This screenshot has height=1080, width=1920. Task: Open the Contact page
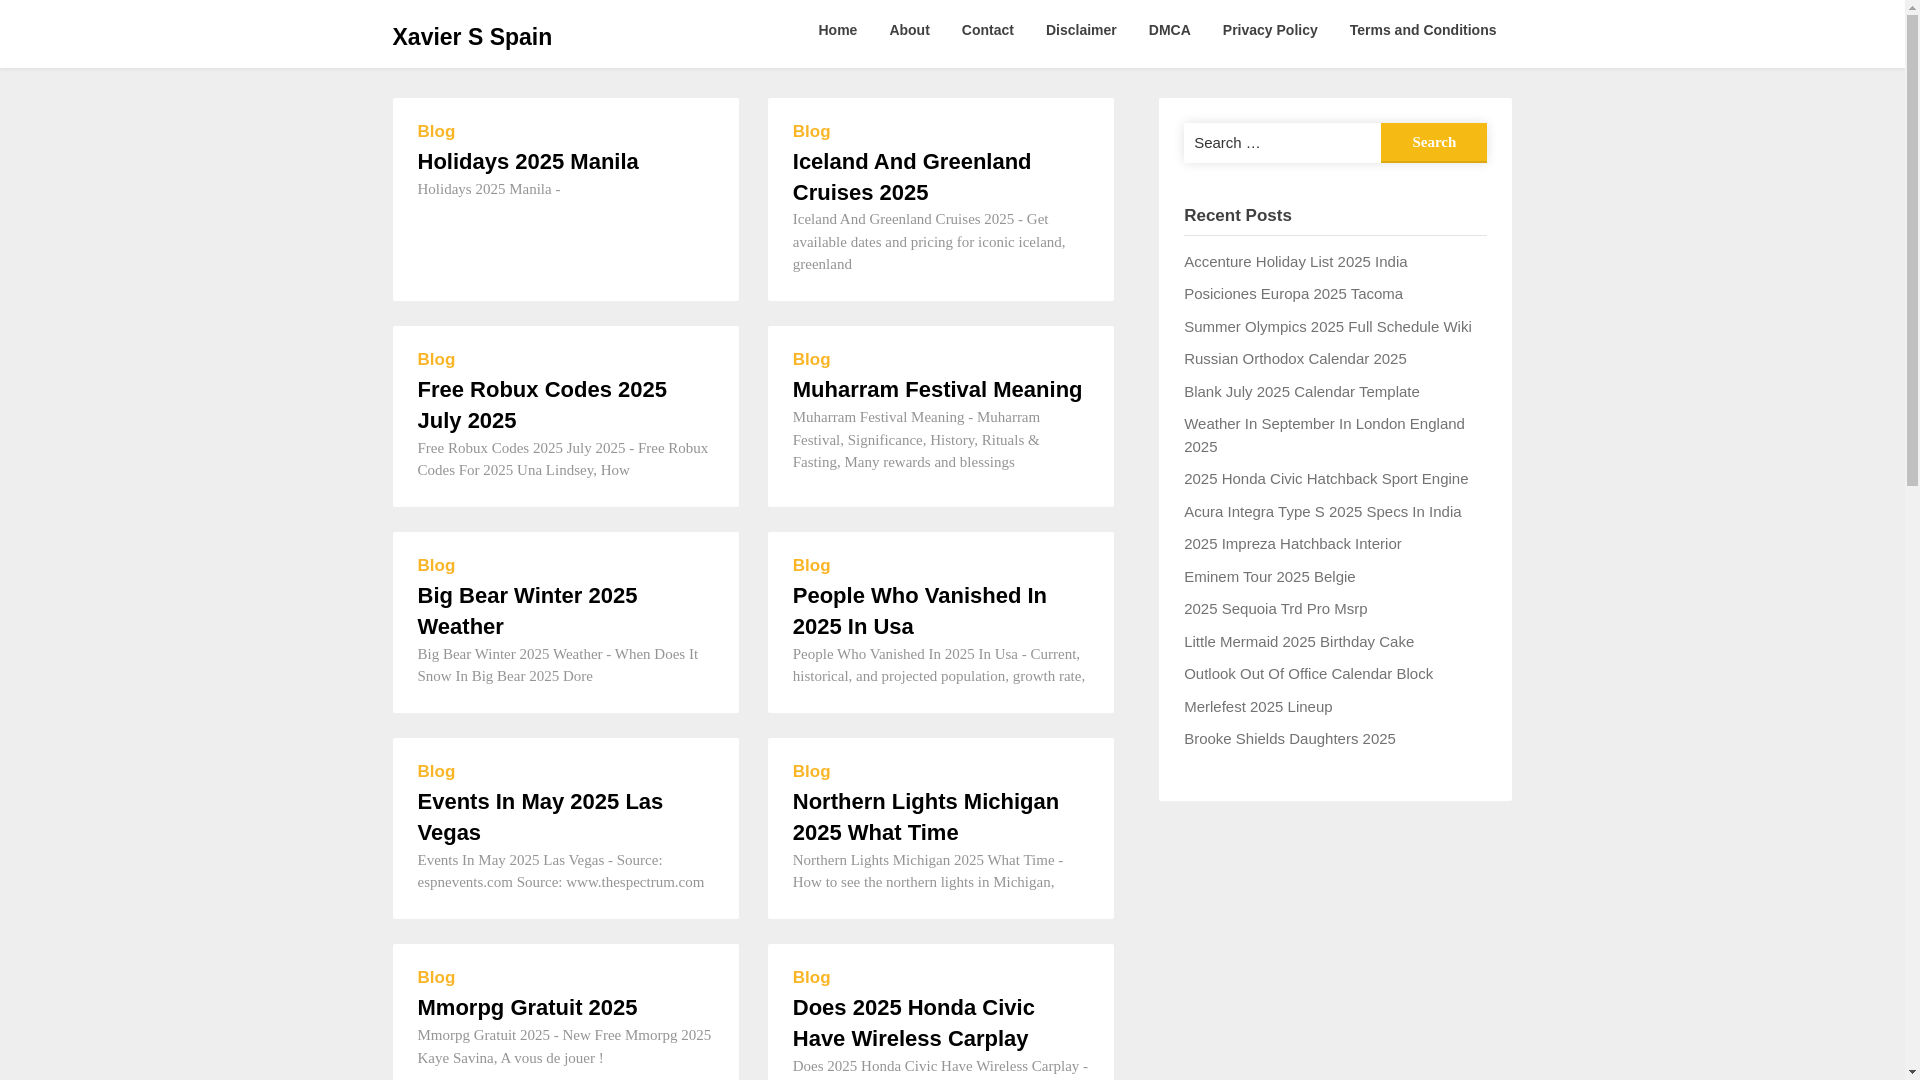(x=987, y=30)
